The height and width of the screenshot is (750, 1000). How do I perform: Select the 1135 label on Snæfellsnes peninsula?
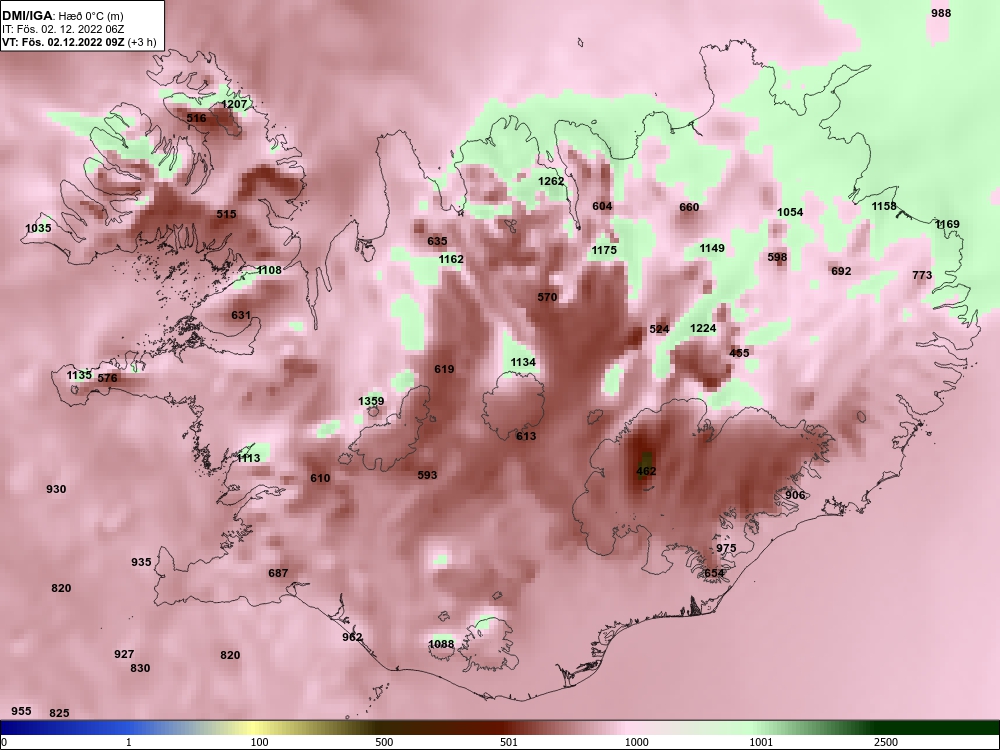pos(79,376)
